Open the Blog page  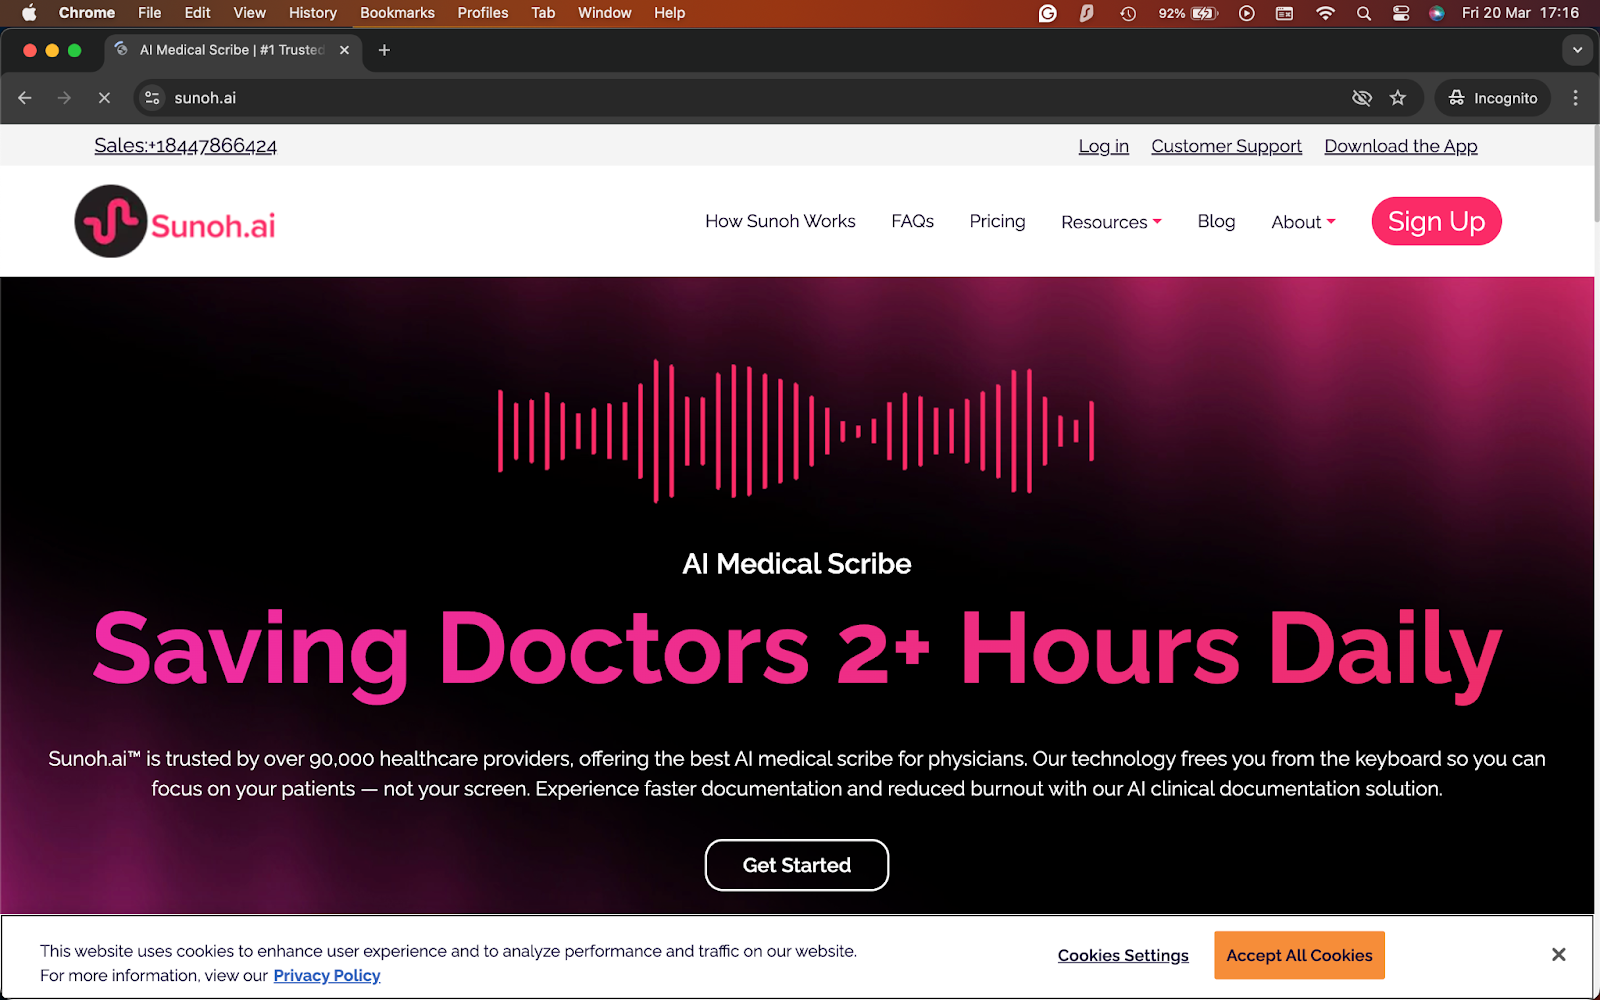click(1216, 221)
